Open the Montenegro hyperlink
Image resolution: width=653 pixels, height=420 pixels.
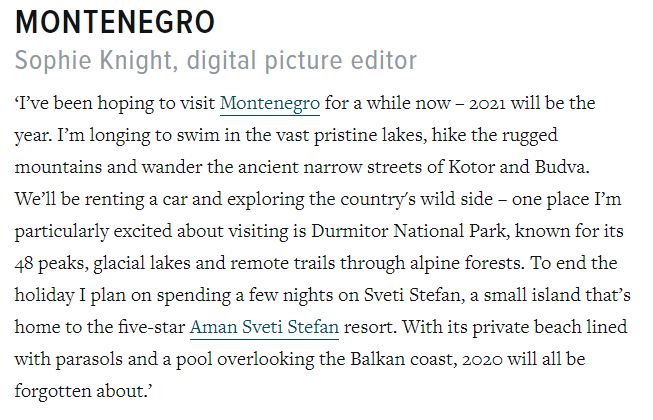click(x=270, y=103)
